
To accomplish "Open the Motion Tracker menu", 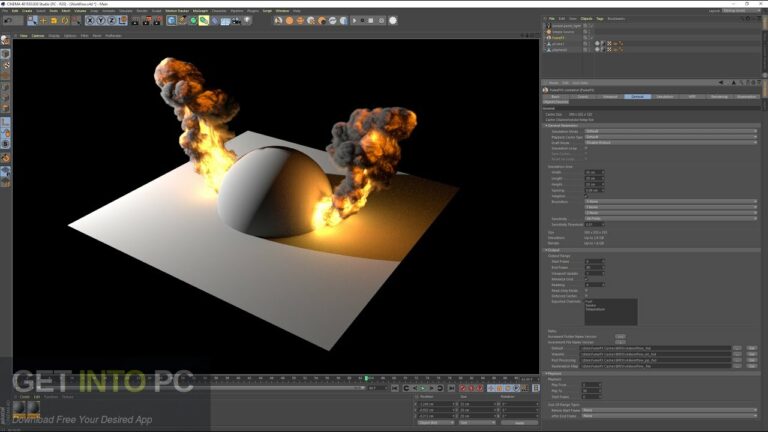I will pos(177,11).
